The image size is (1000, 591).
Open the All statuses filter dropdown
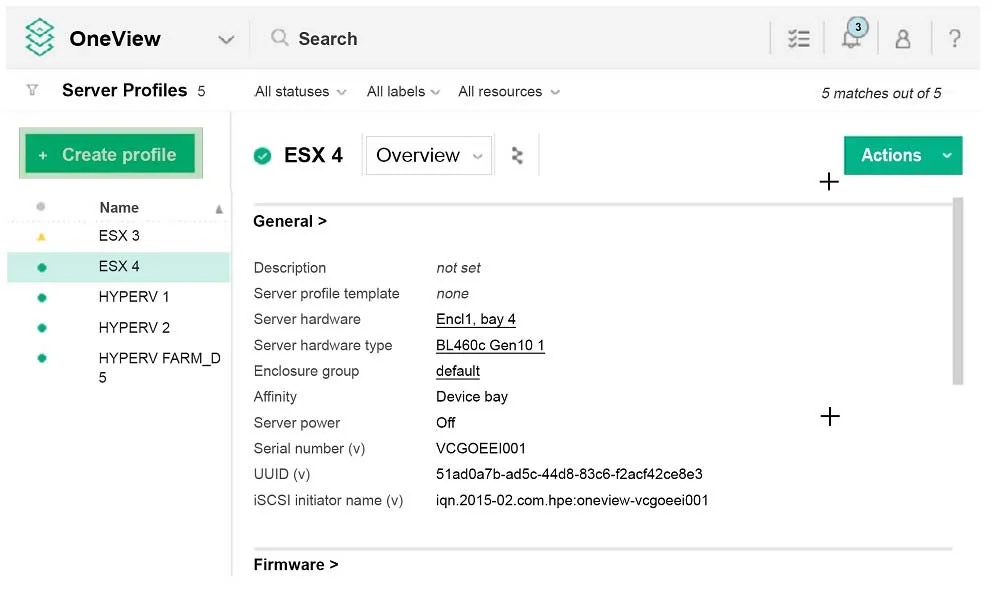click(300, 92)
